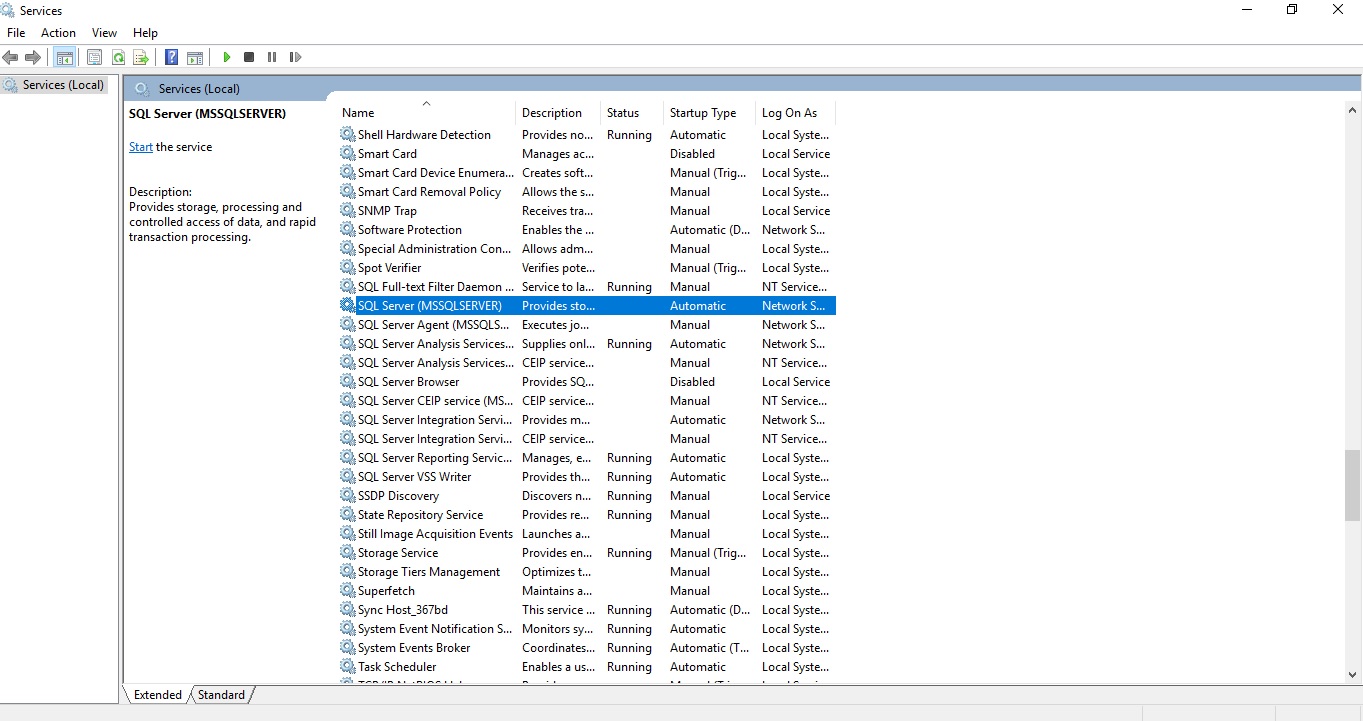The width and height of the screenshot is (1363, 721).
Task: Click the gear icon next to Superfetch
Action: point(348,590)
